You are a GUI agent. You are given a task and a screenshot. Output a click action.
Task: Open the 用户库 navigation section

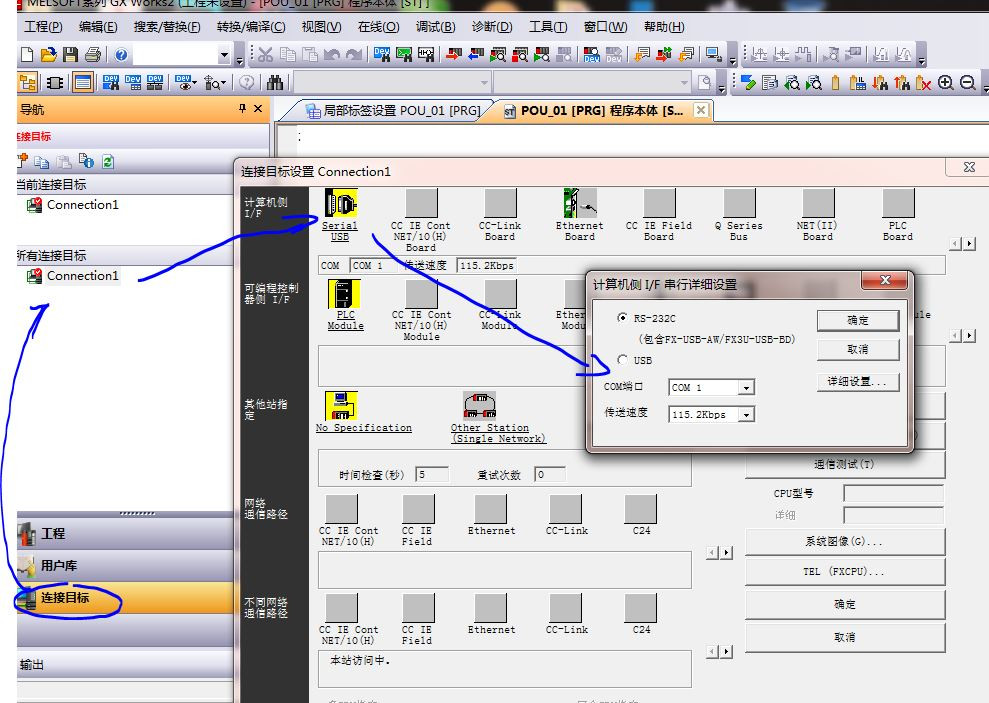125,566
